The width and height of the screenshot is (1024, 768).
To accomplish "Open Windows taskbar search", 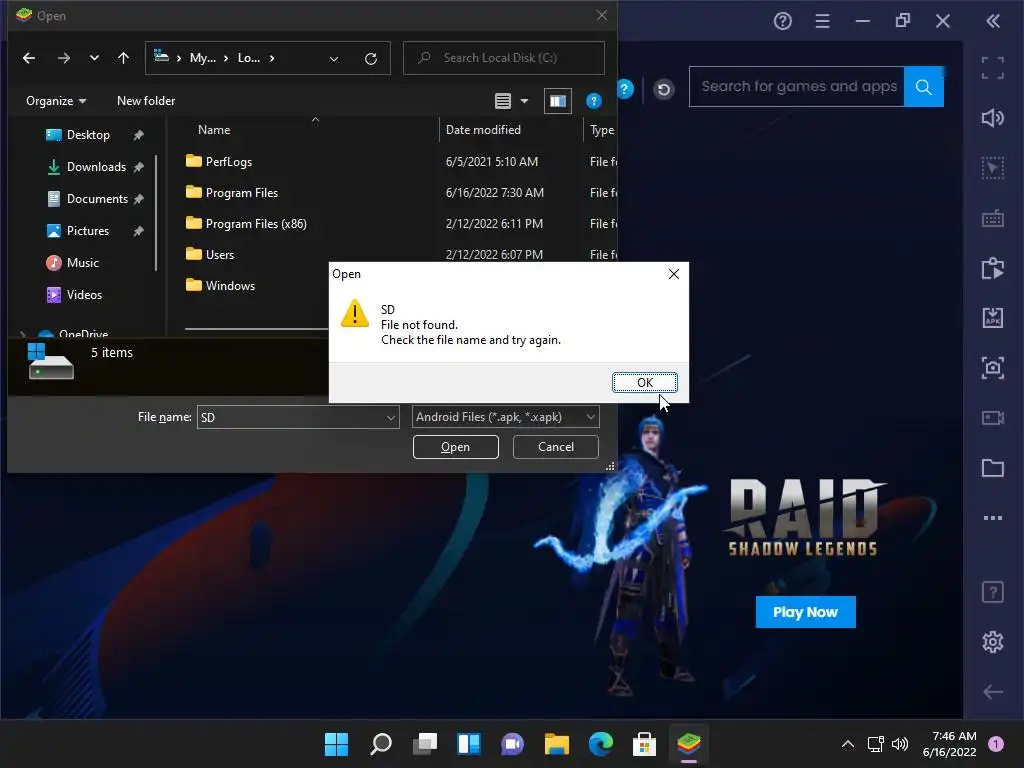I will coord(381,744).
